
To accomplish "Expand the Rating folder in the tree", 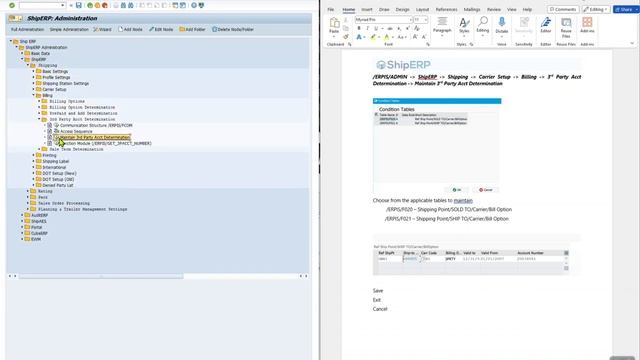I will click(x=28, y=191).
